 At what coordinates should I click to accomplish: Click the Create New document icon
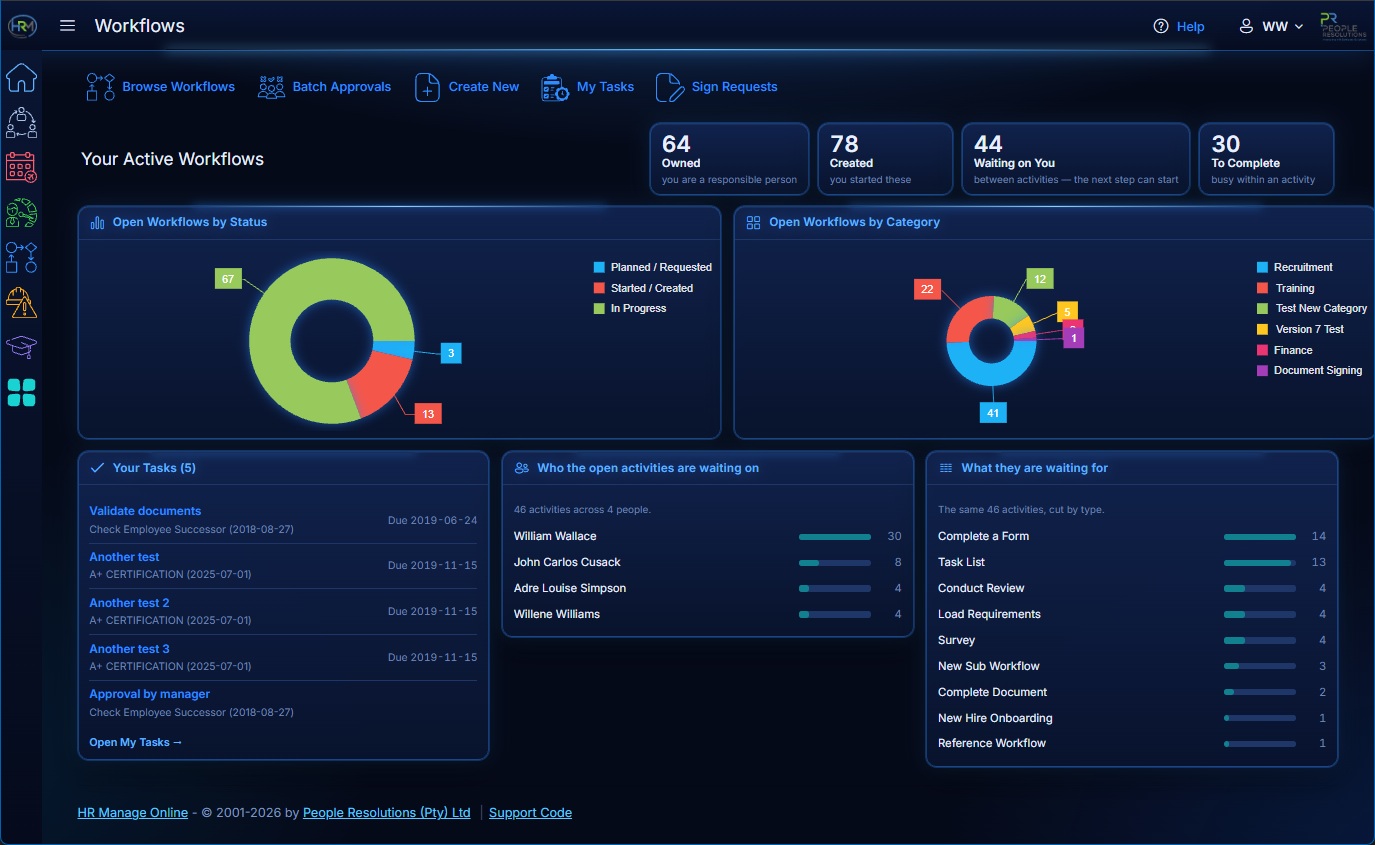[x=427, y=87]
